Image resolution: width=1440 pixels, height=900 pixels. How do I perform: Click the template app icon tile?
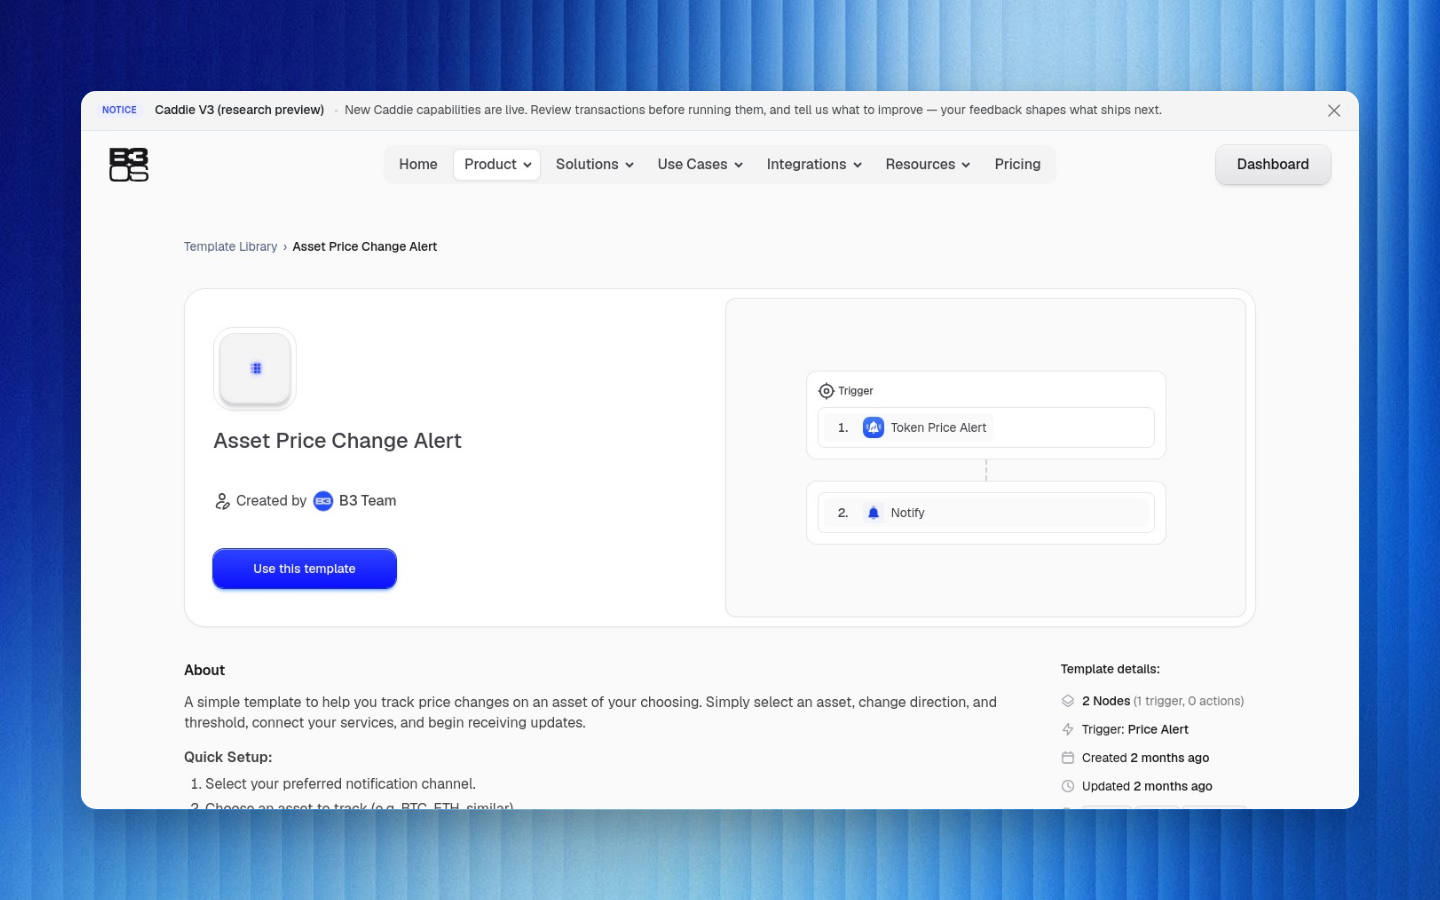(x=255, y=369)
